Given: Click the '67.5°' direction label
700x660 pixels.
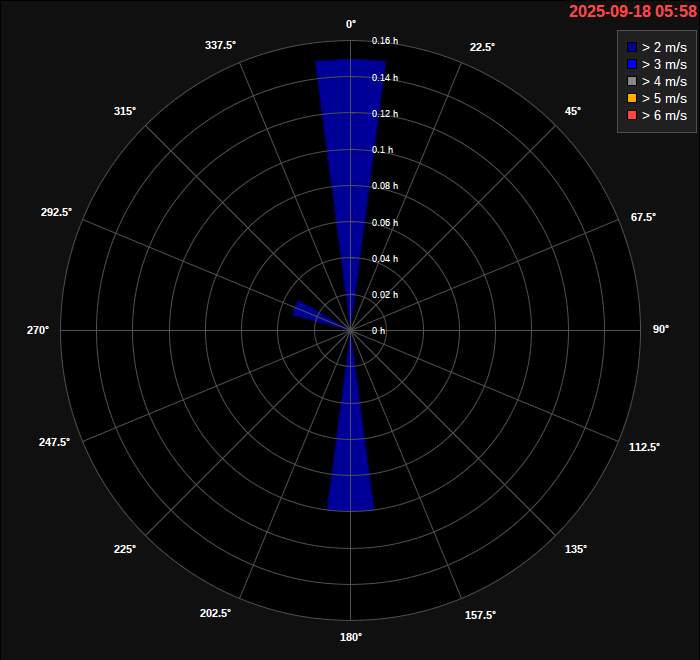Looking at the screenshot, I should [x=643, y=217].
